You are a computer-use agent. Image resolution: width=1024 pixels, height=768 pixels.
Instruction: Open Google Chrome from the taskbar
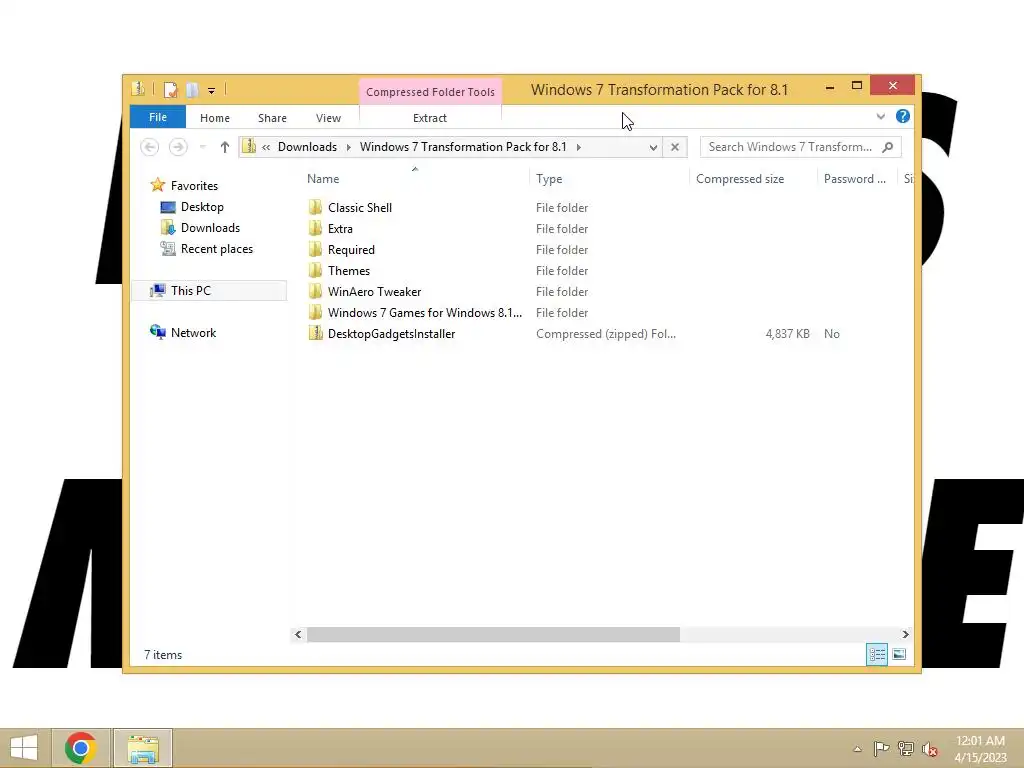81,748
